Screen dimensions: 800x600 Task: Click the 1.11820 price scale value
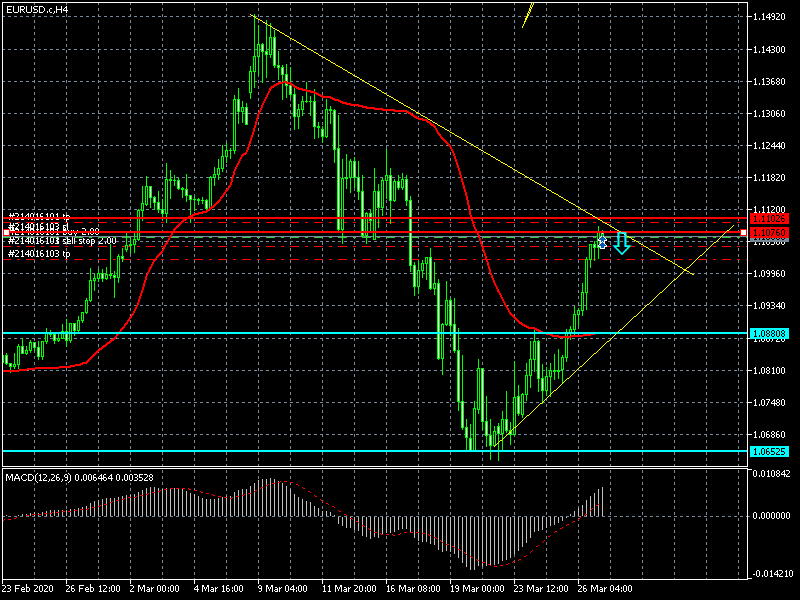(x=769, y=178)
